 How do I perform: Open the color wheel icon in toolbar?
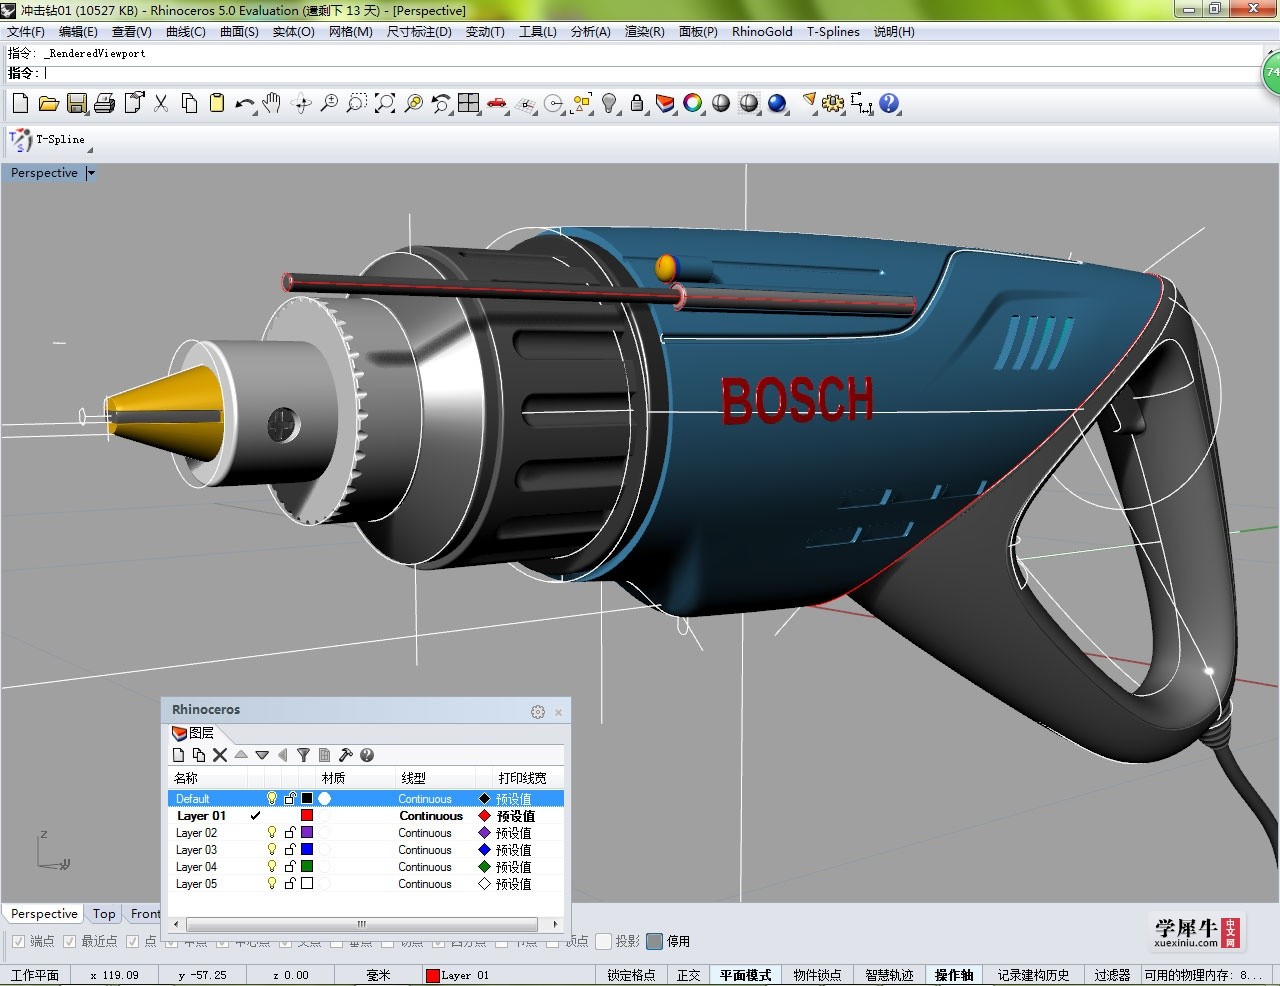pos(693,103)
